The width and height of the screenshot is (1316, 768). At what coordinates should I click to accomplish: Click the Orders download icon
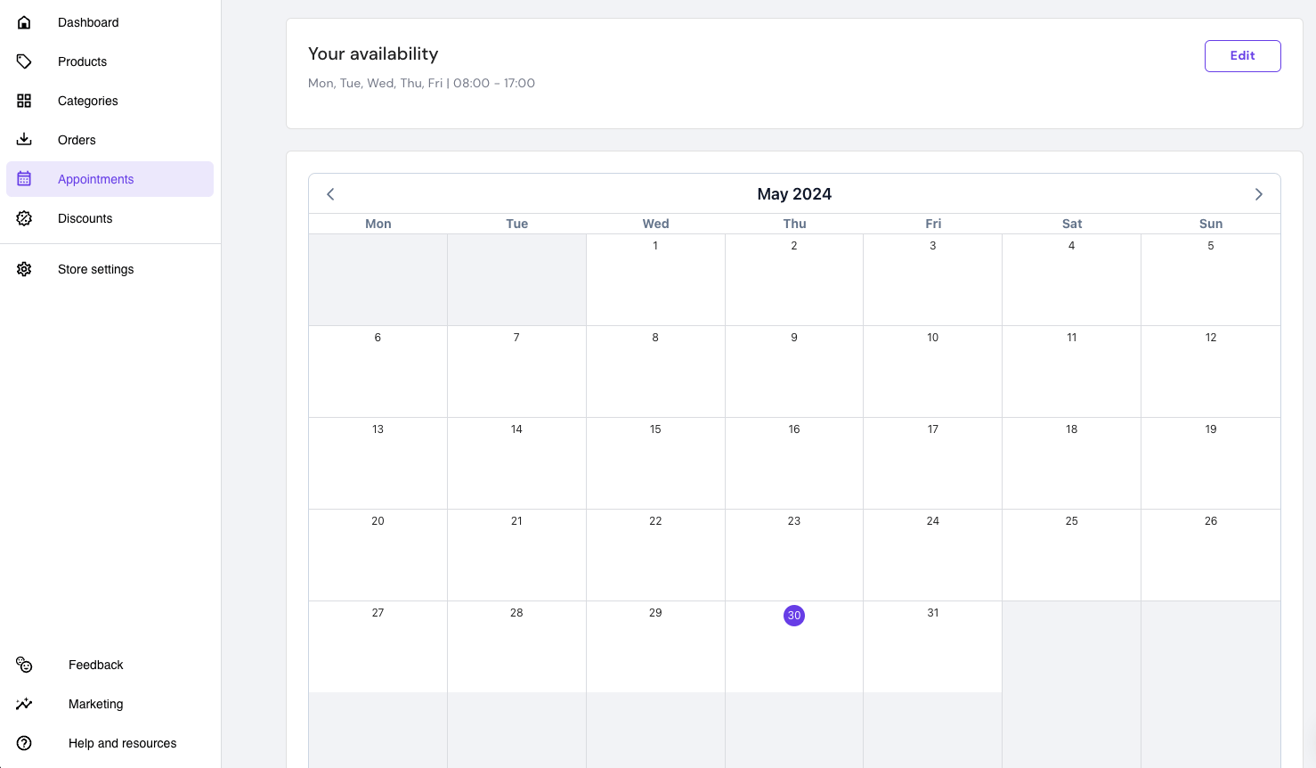(24, 139)
